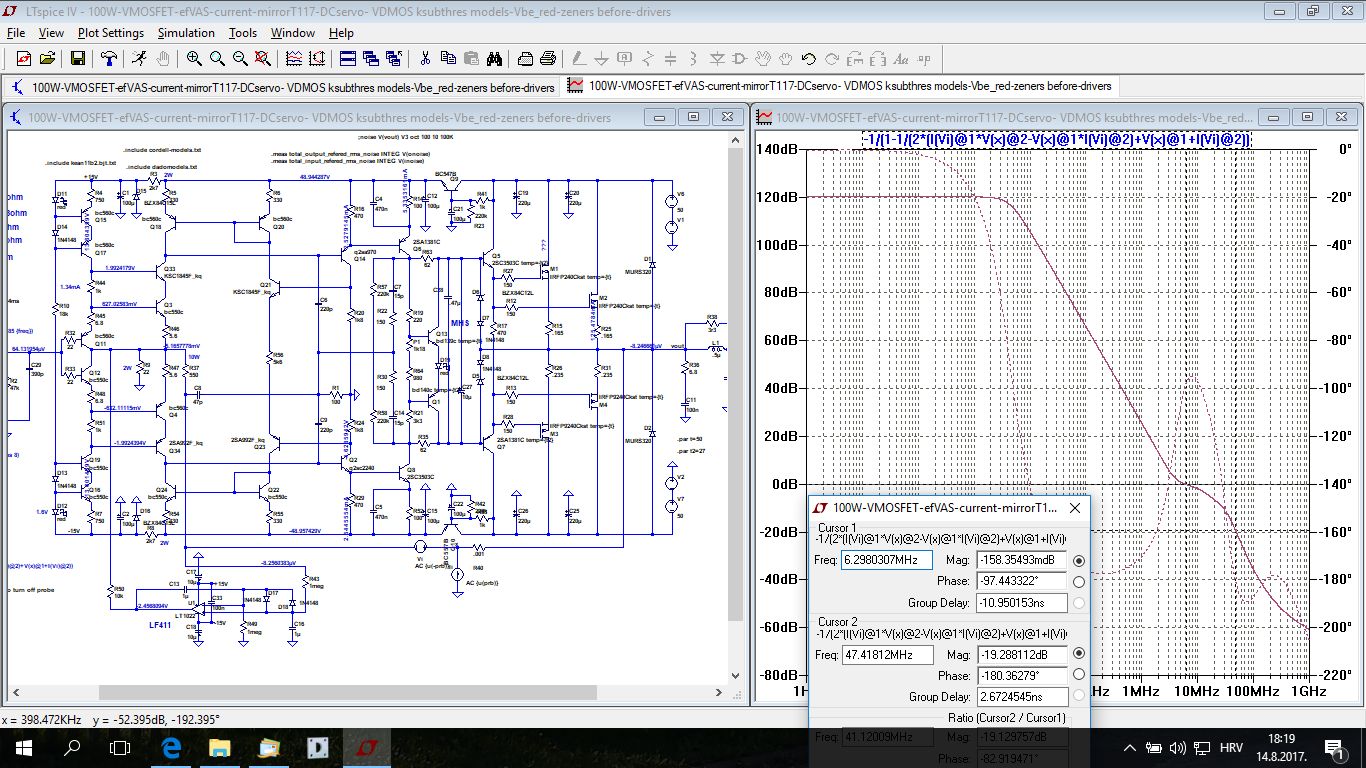Click the Zoom Out magnifier icon
1366x768 pixels.
click(240, 58)
